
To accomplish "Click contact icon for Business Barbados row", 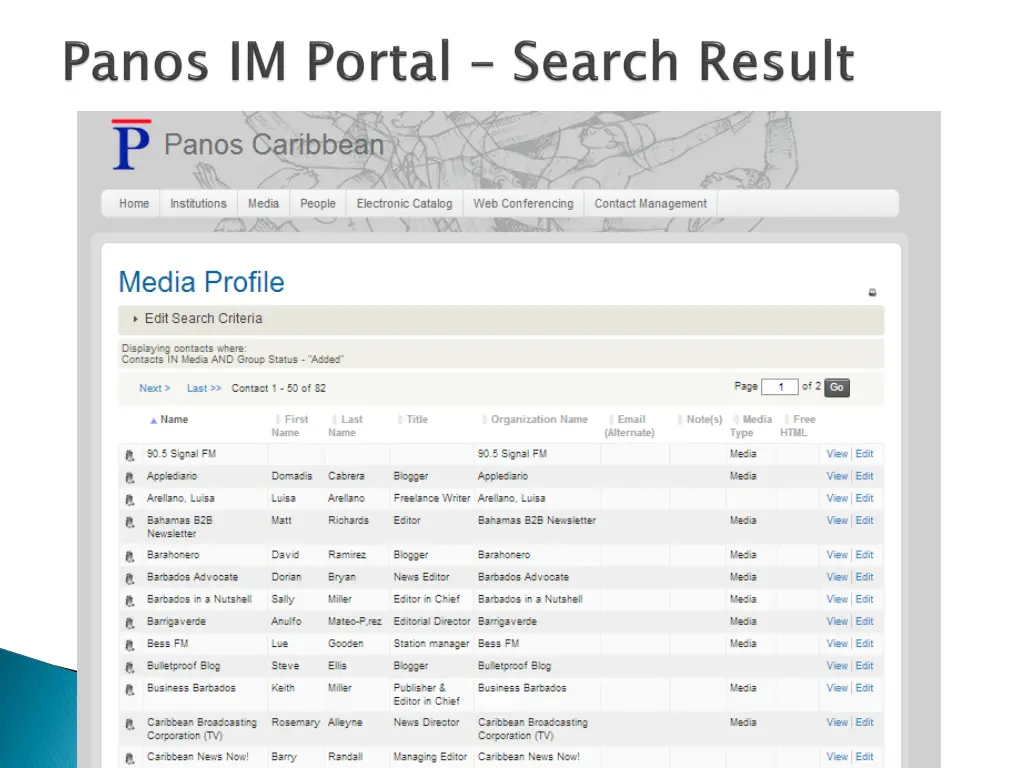I will [130, 690].
